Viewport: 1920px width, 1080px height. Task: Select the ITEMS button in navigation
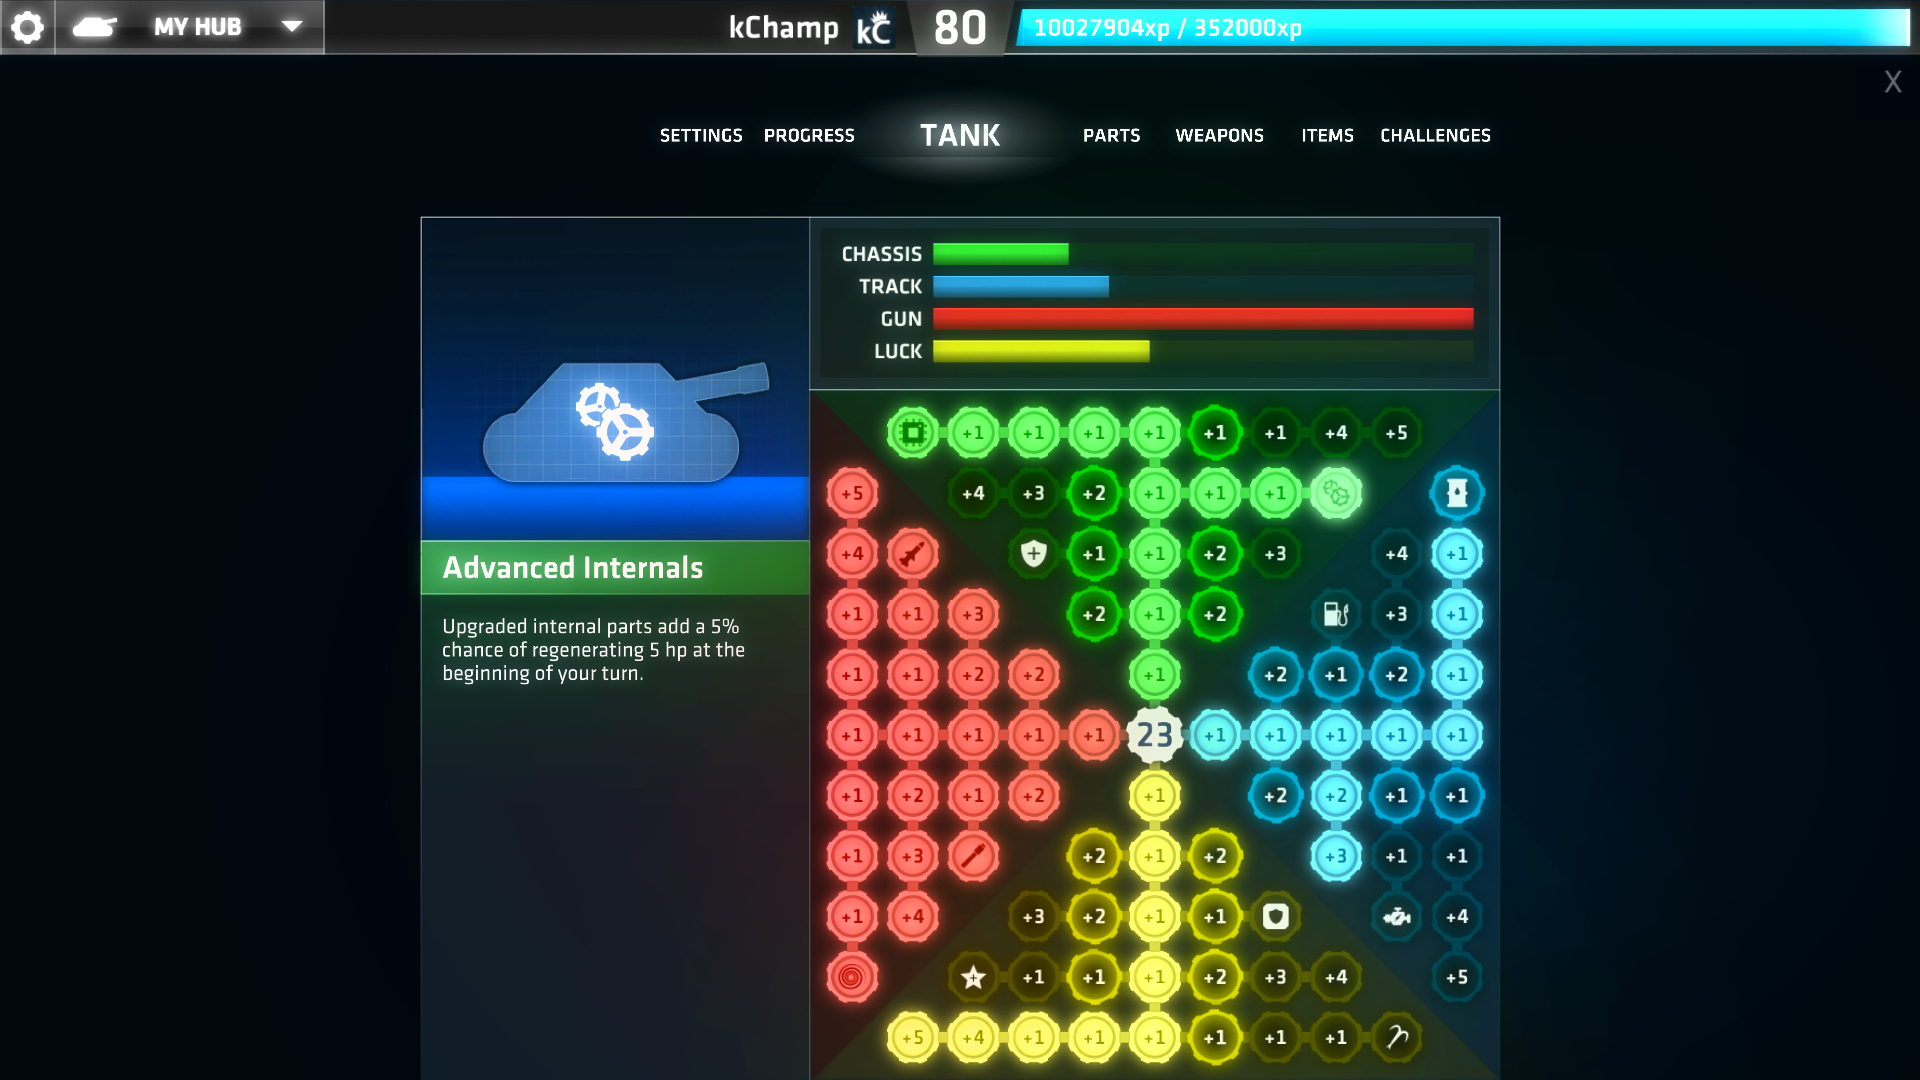pos(1327,135)
